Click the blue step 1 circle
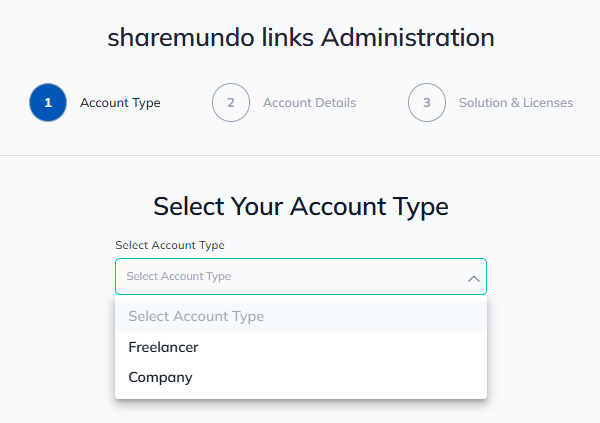The width and height of the screenshot is (600, 423). (48, 103)
